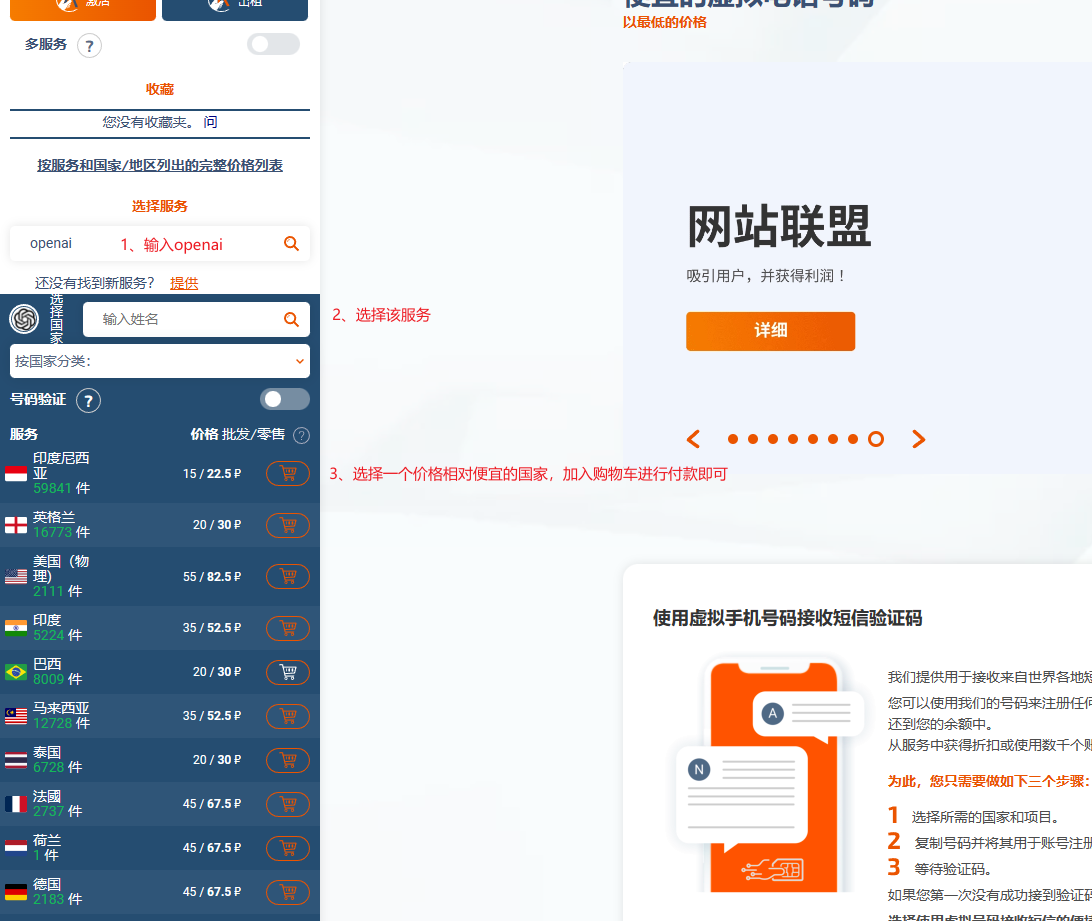Go to previous banner slide arrow

[693, 439]
